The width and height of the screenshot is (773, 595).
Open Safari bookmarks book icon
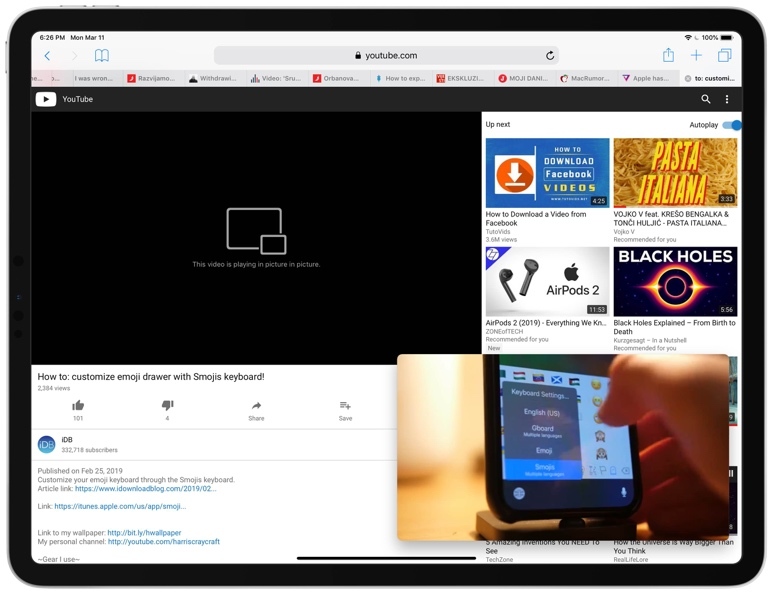[101, 56]
